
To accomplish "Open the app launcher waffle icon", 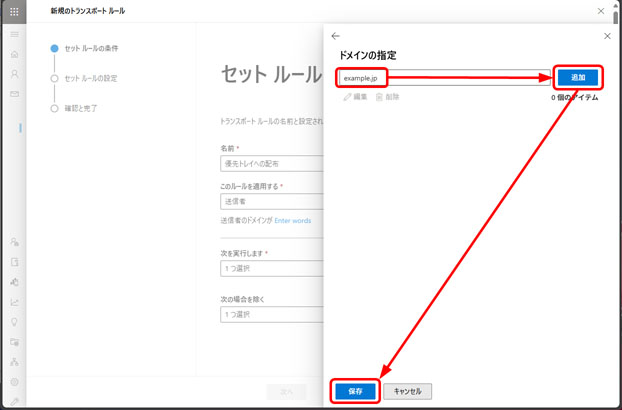I will (x=14, y=11).
